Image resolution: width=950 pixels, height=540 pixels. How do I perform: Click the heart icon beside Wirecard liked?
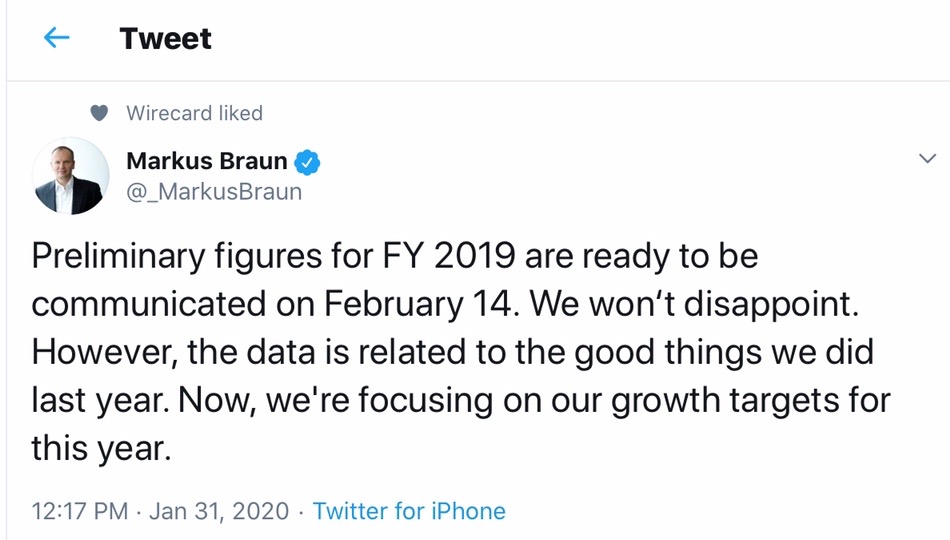click(98, 114)
